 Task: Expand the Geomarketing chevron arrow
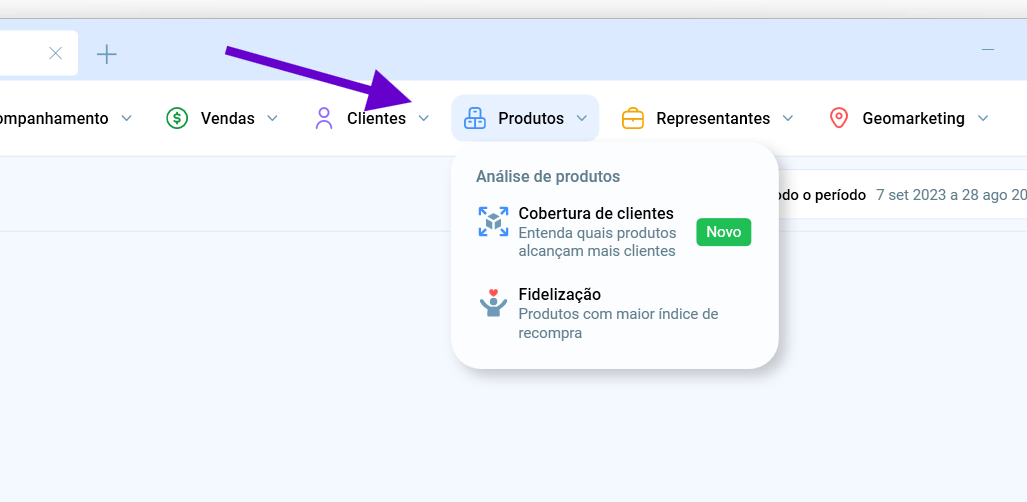982,119
